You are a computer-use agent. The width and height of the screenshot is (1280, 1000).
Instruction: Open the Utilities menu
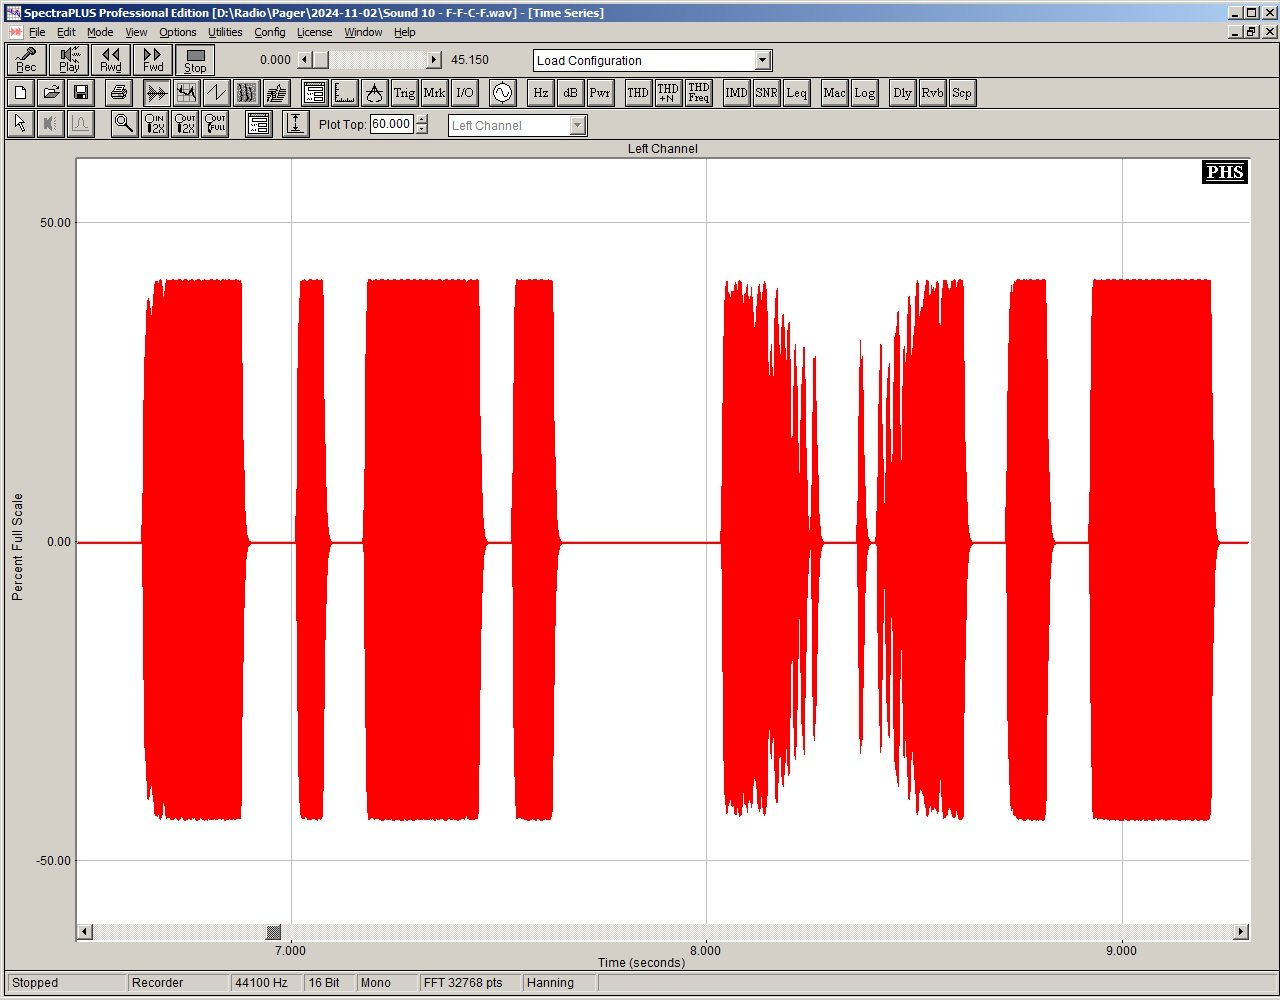(225, 32)
